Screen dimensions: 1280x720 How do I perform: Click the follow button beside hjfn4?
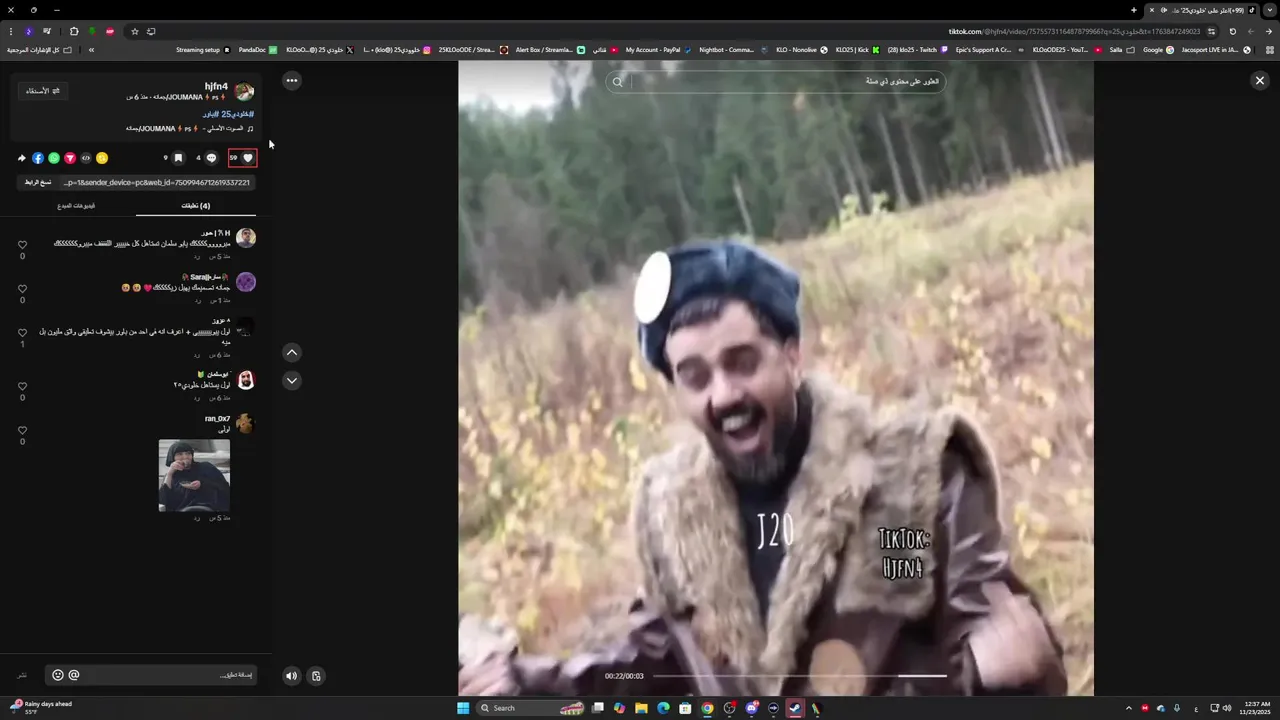(x=42, y=91)
